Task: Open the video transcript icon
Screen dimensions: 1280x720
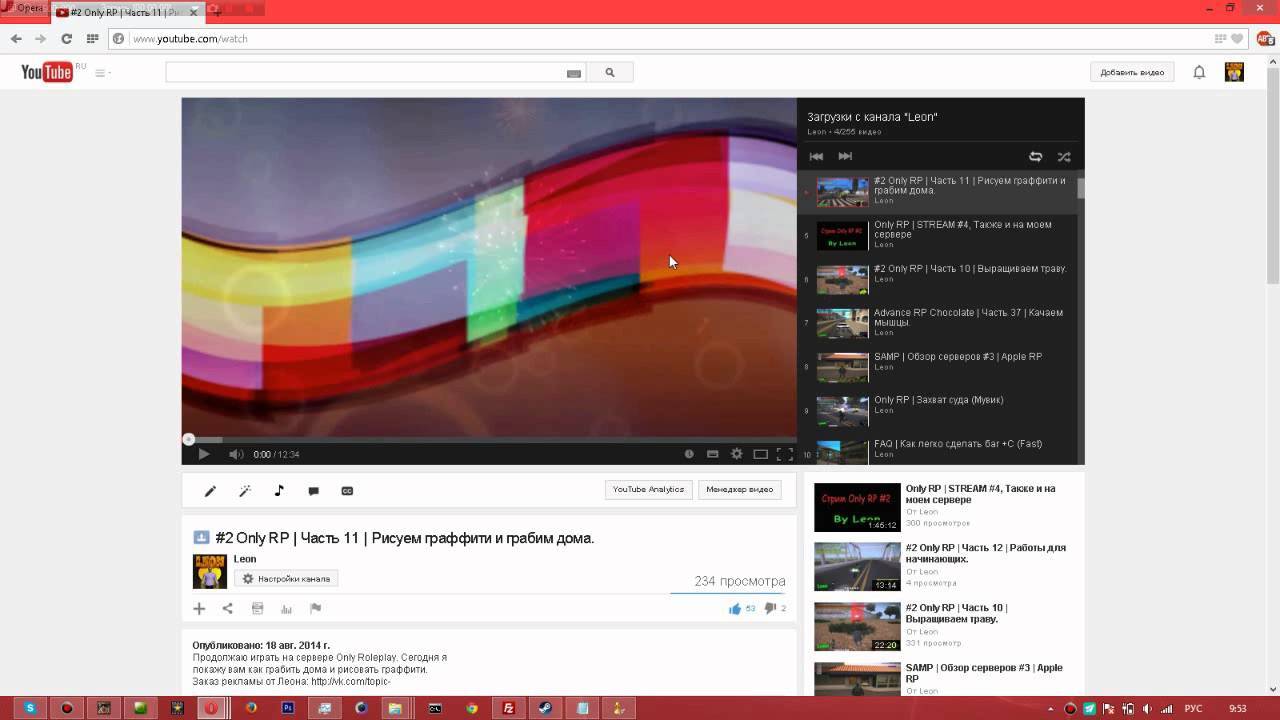Action: [257, 608]
